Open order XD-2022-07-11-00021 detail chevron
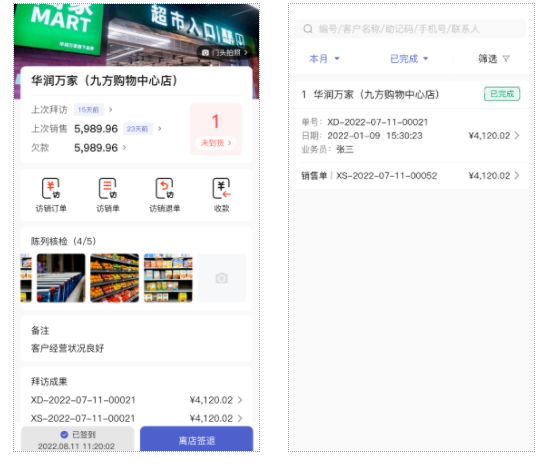 click(517, 136)
